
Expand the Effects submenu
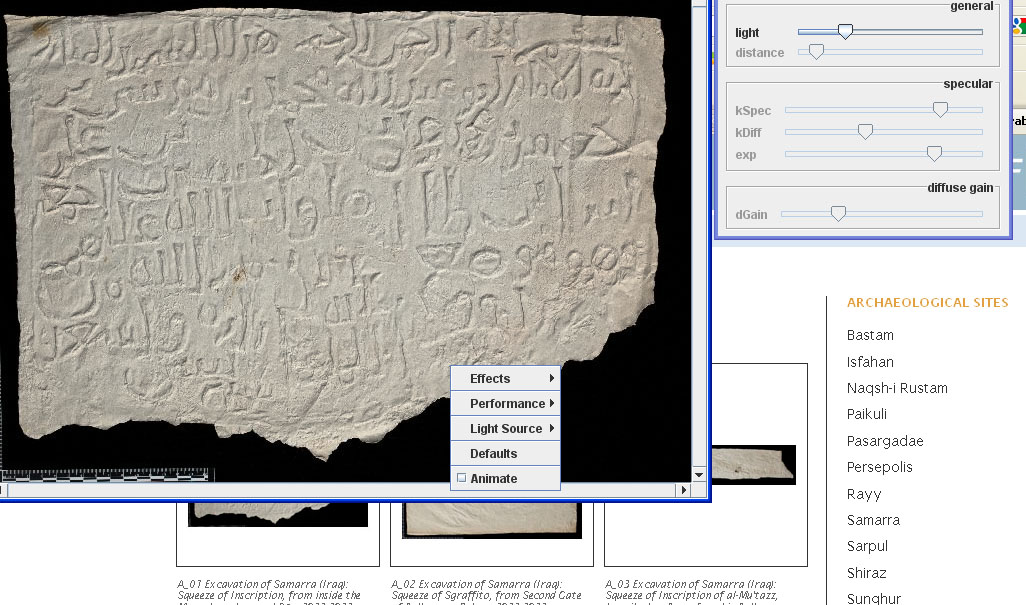[x=505, y=378]
